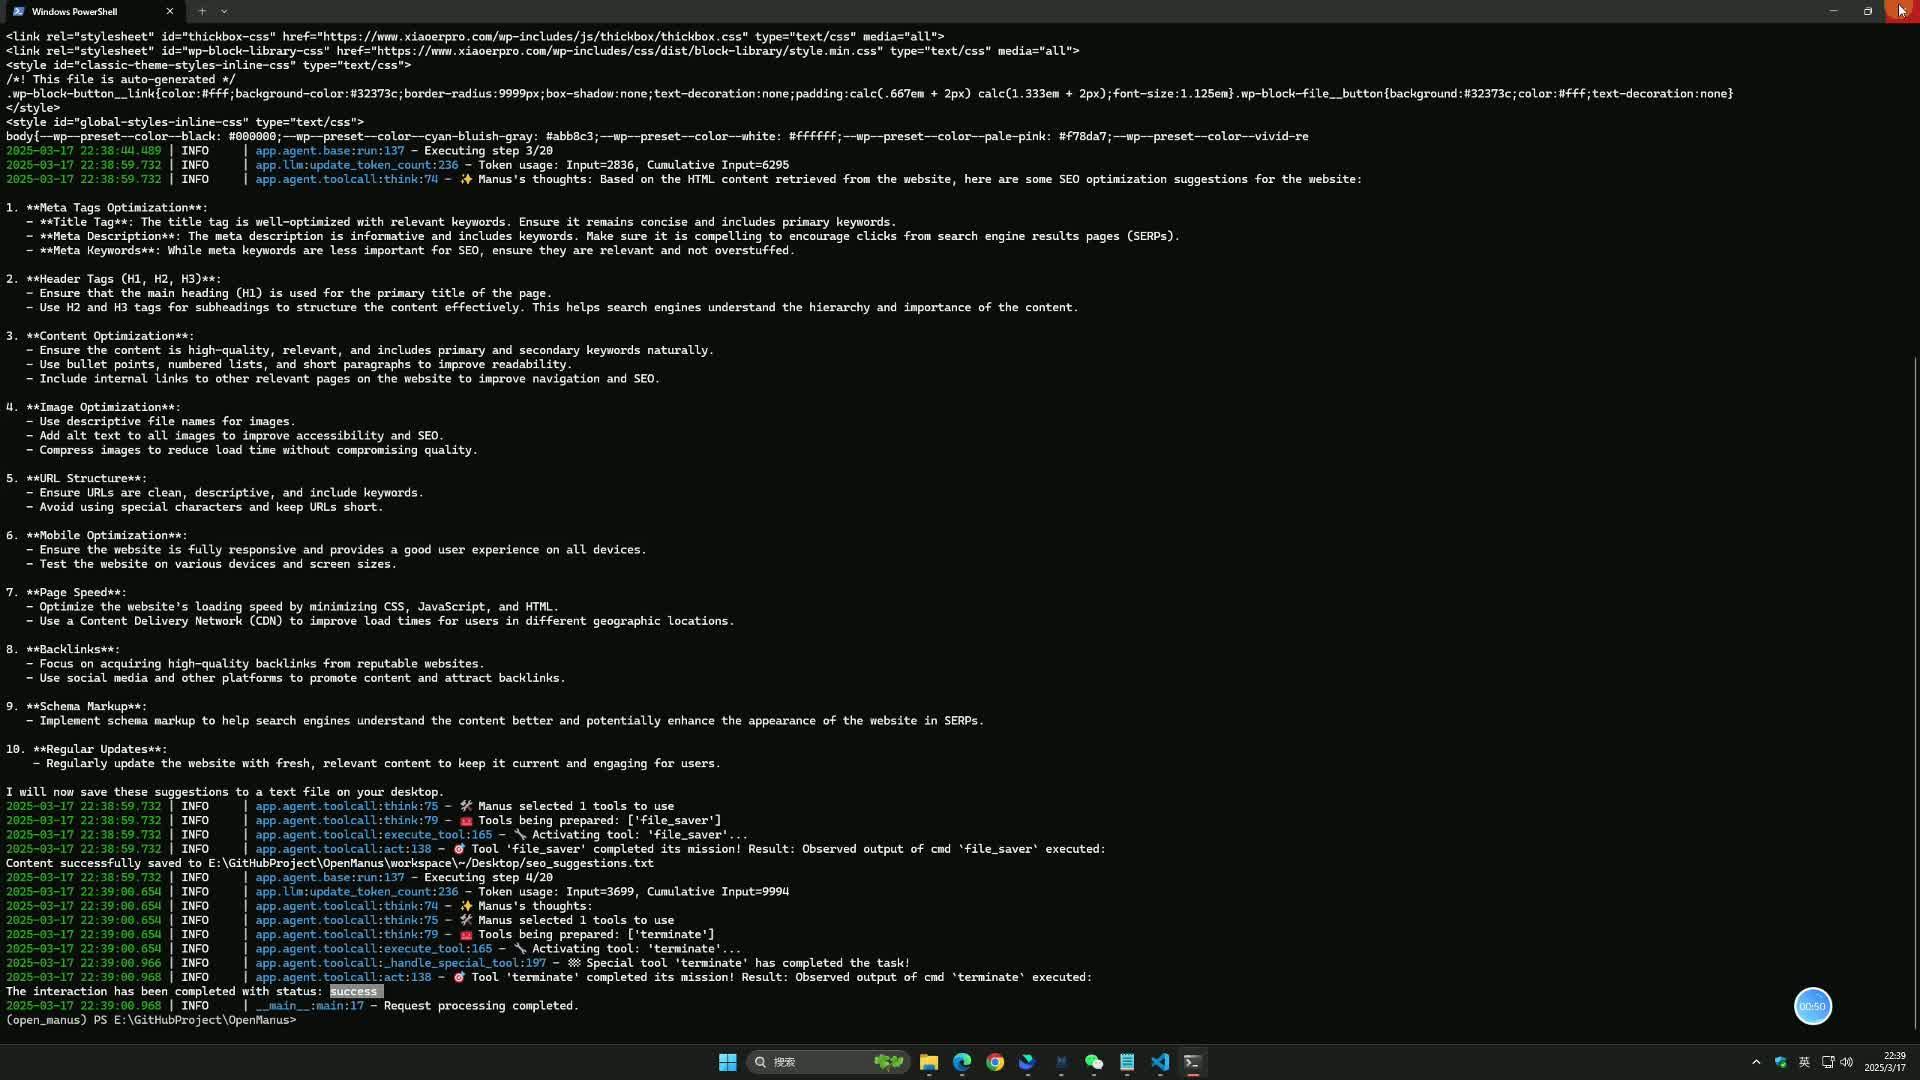The image size is (1920, 1080).
Task: Click the blue 00:50 recording timer bubble
Action: 1812,1006
